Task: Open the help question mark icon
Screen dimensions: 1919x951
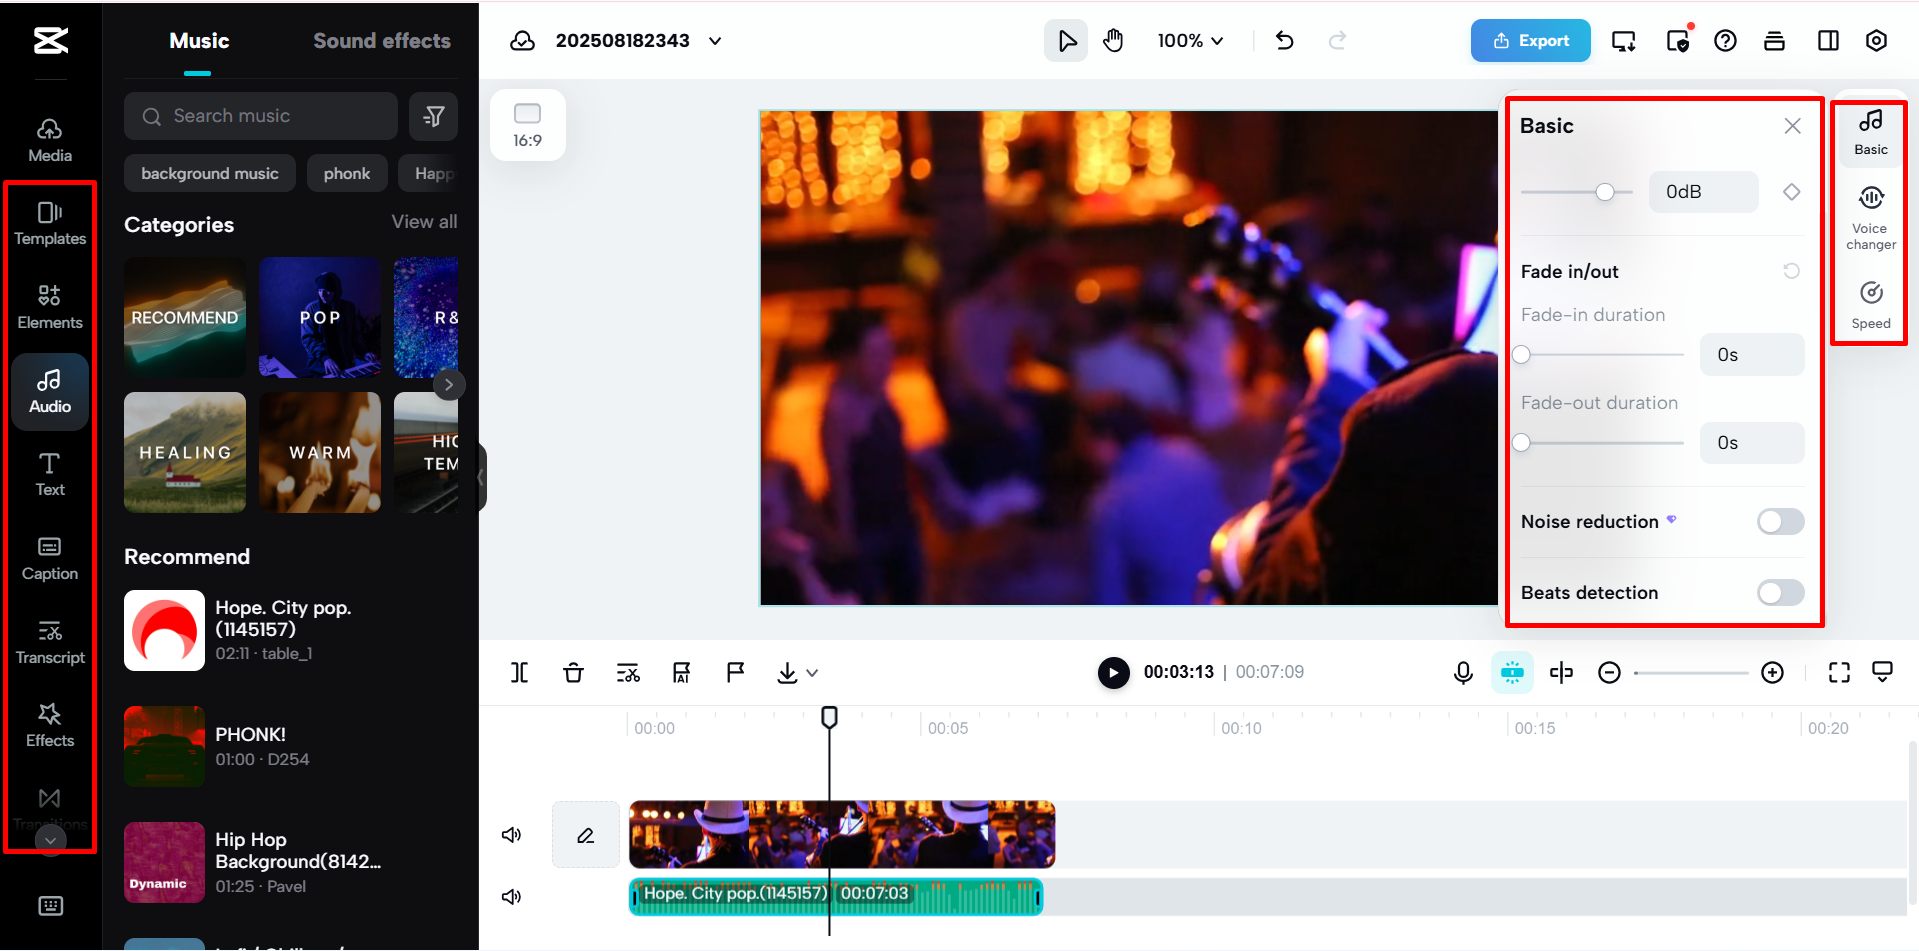Action: (1725, 41)
